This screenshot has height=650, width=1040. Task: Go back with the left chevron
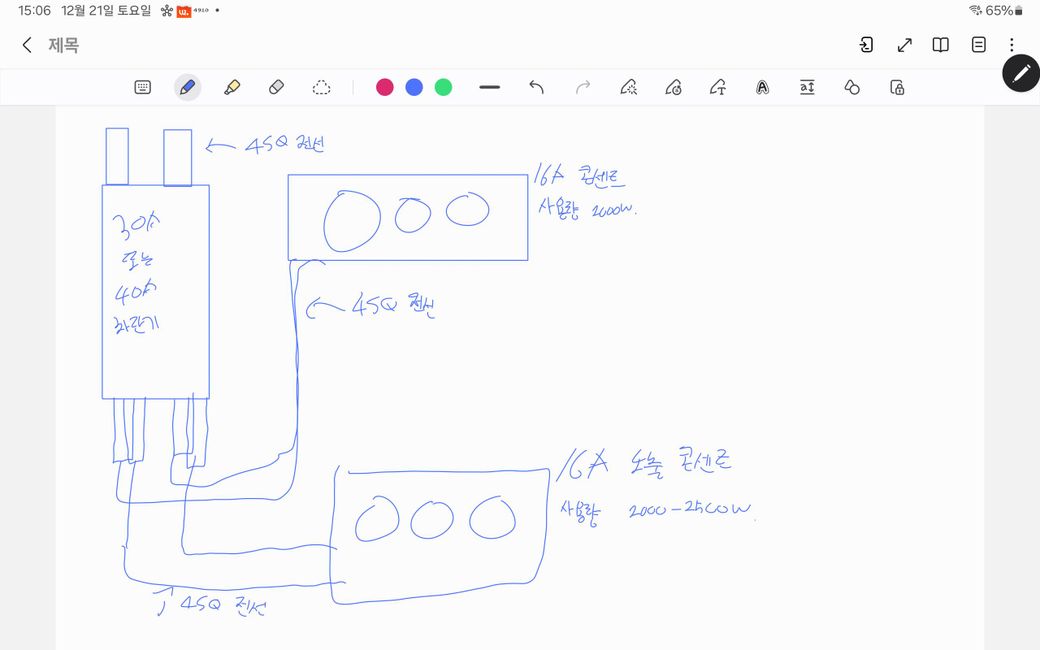pyautogui.click(x=27, y=45)
